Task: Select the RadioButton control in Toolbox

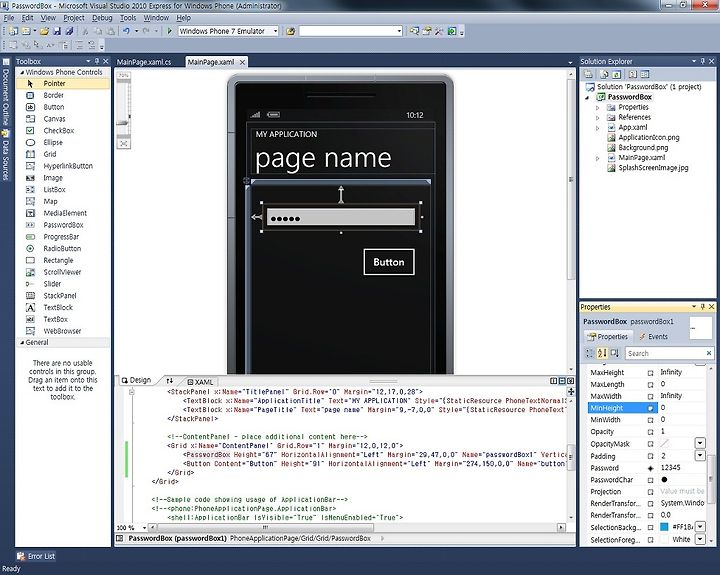Action: pyautogui.click(x=63, y=248)
